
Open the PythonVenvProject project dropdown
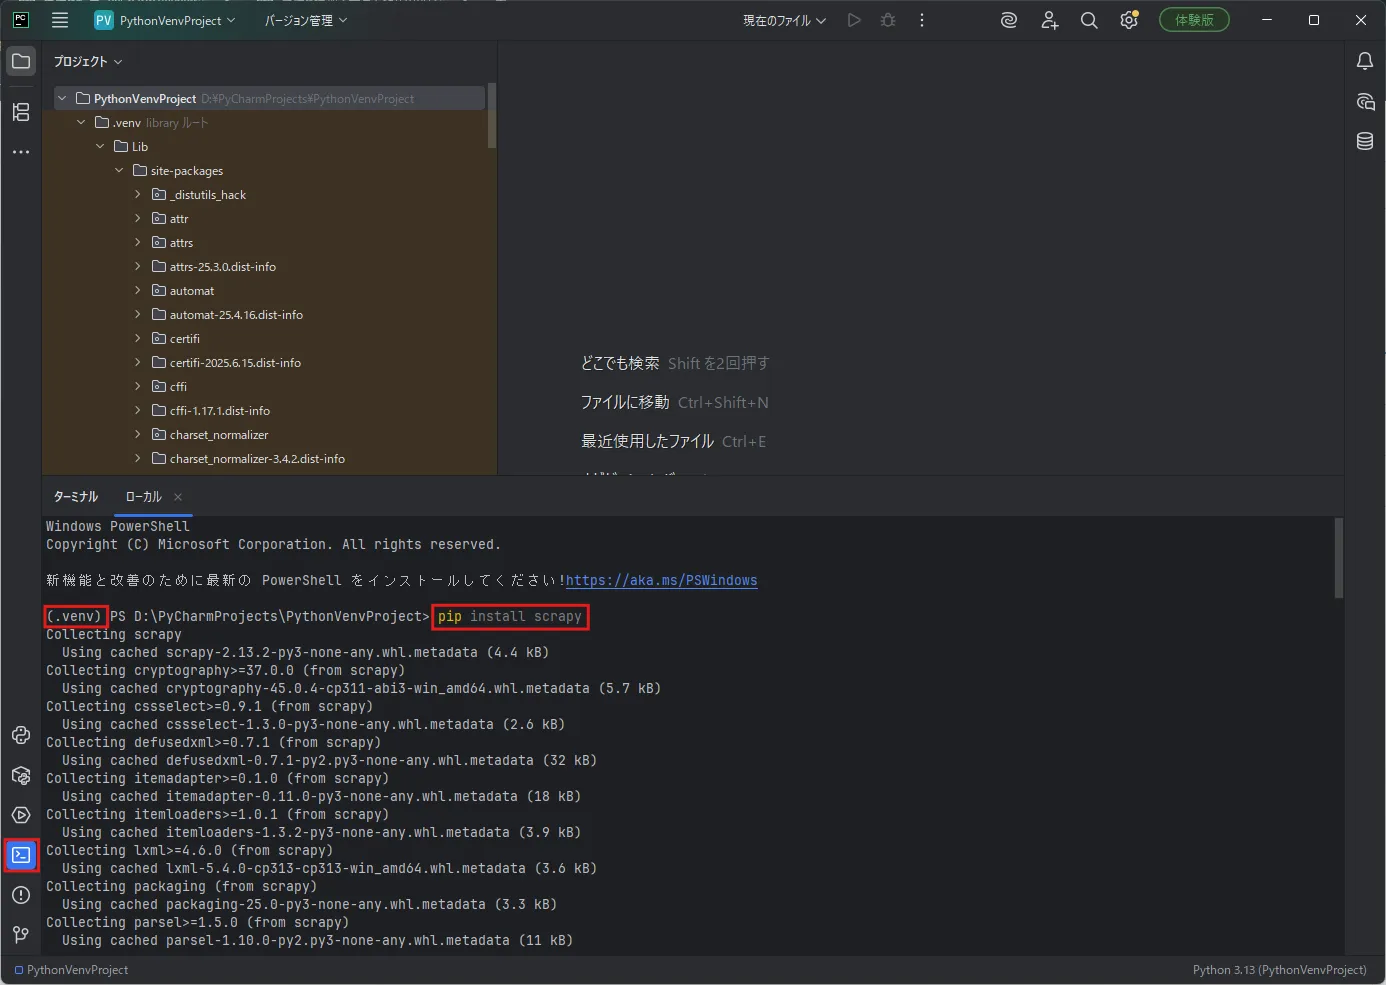pyautogui.click(x=165, y=20)
